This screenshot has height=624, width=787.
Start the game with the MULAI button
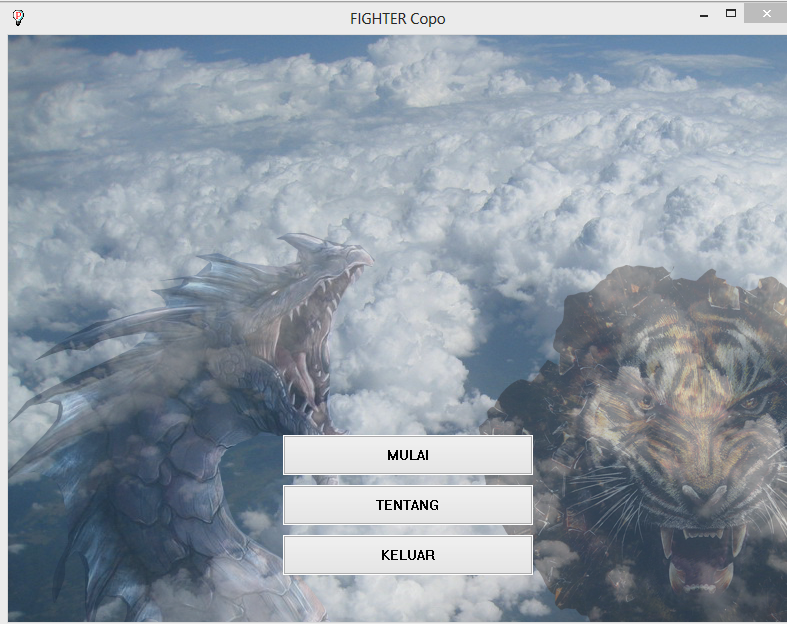[408, 455]
